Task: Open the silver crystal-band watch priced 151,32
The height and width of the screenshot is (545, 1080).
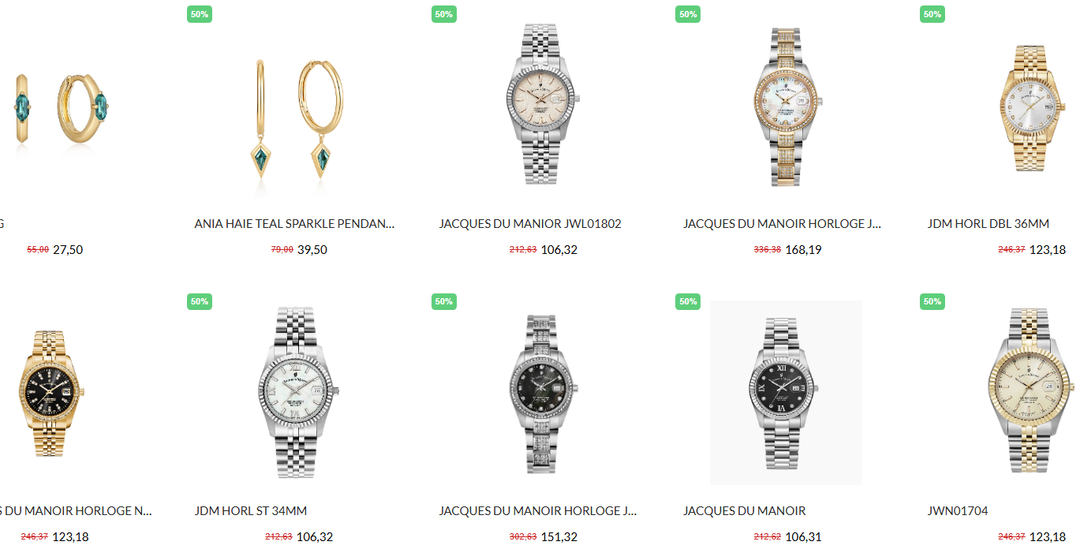Action: click(x=542, y=393)
